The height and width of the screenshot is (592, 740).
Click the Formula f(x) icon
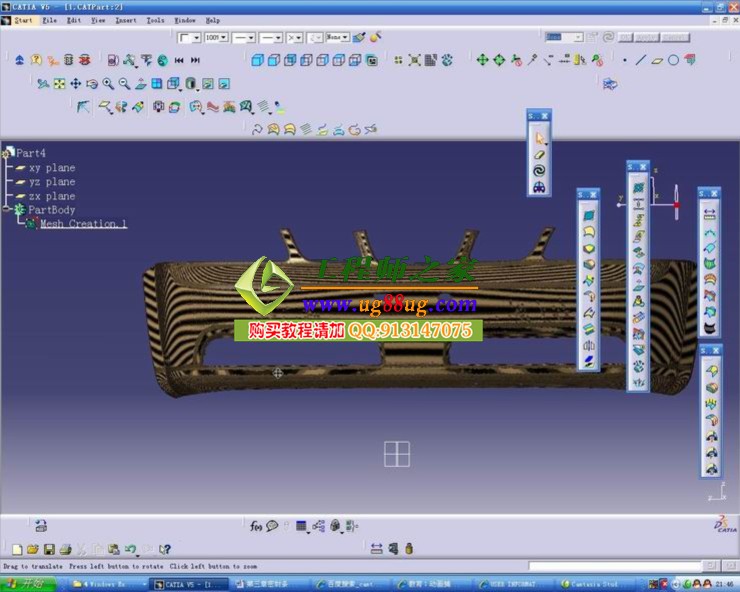pos(255,526)
